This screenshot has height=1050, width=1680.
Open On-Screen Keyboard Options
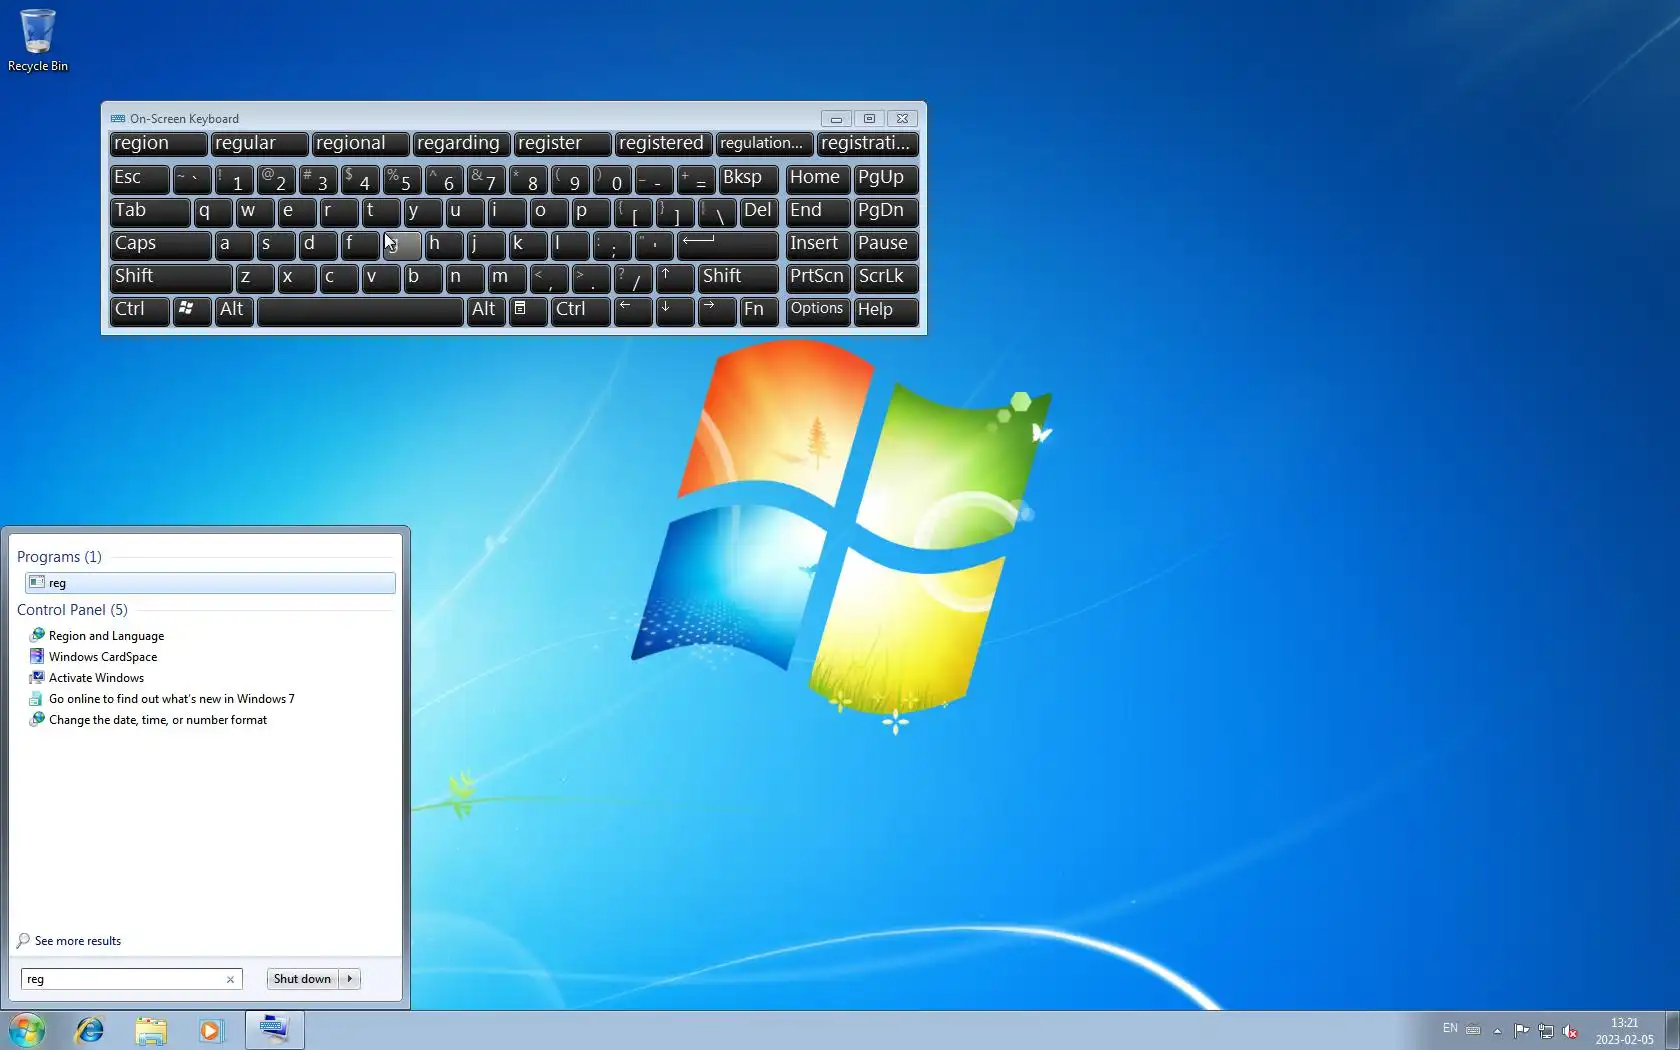pyautogui.click(x=818, y=311)
